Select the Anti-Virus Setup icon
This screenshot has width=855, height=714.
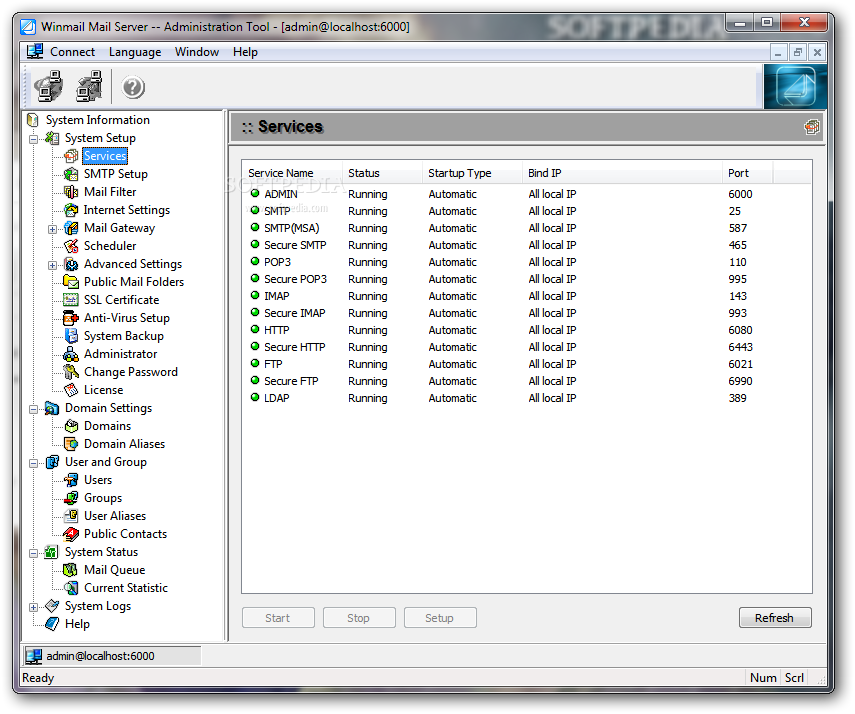tap(71, 318)
